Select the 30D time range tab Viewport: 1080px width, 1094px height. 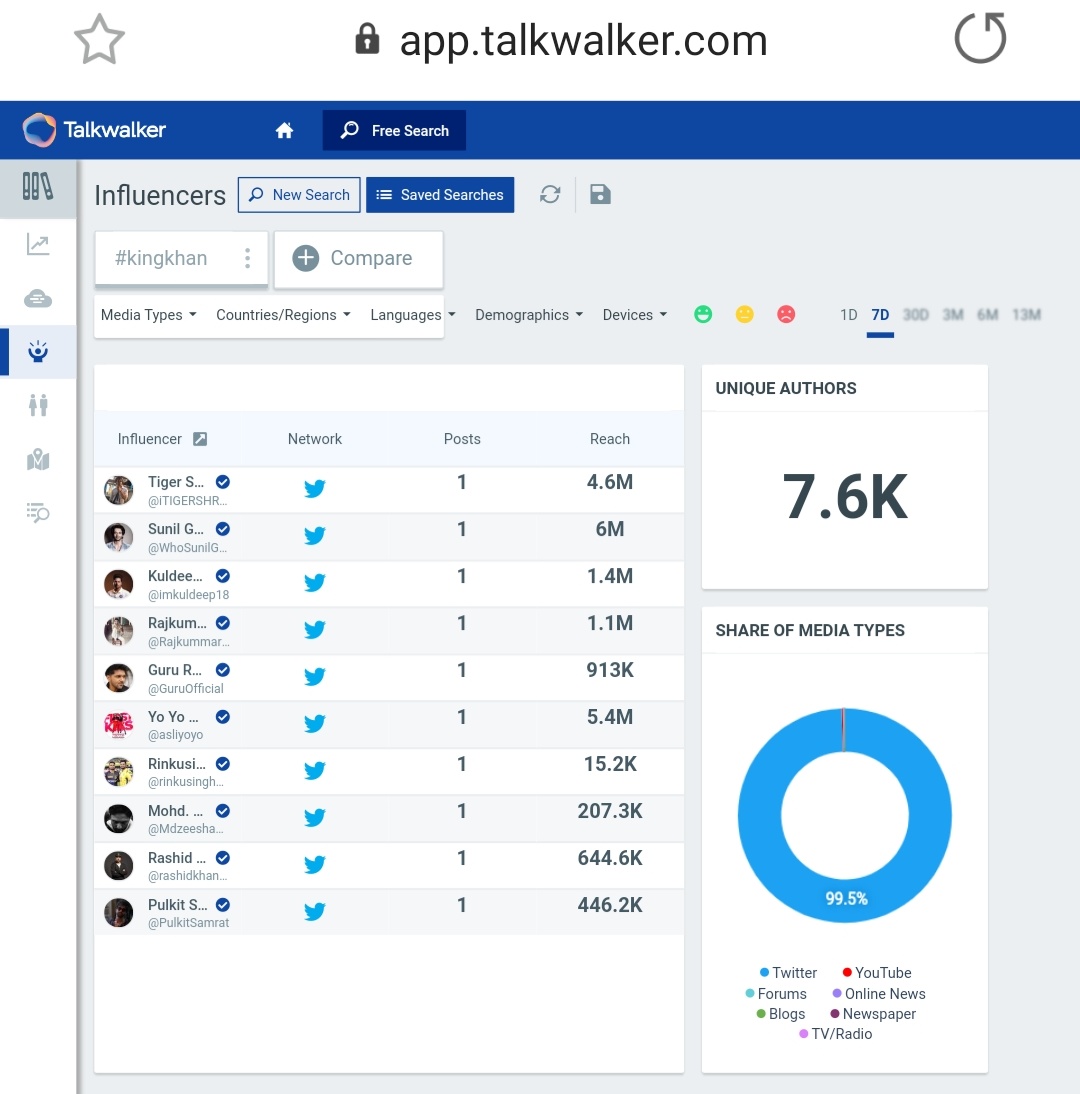tap(915, 315)
